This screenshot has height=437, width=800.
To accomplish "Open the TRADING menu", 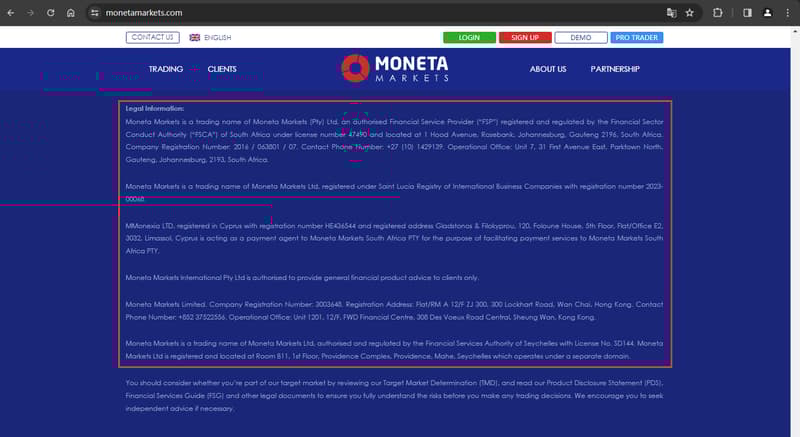I will (166, 69).
